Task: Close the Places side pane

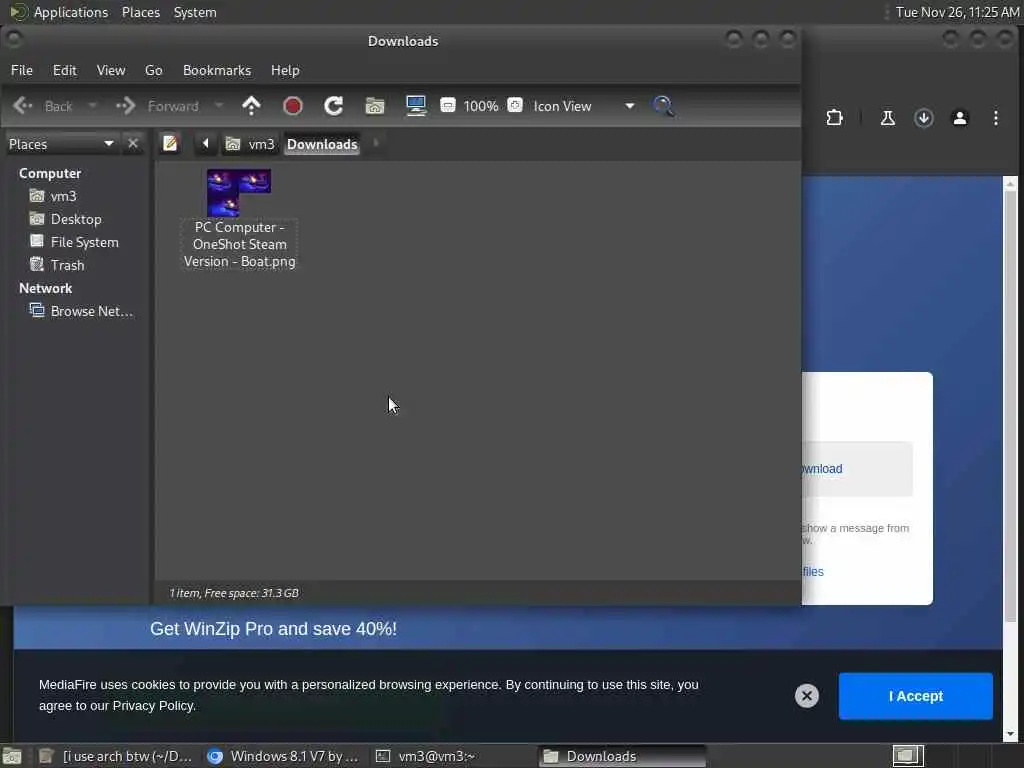Action: coord(133,144)
